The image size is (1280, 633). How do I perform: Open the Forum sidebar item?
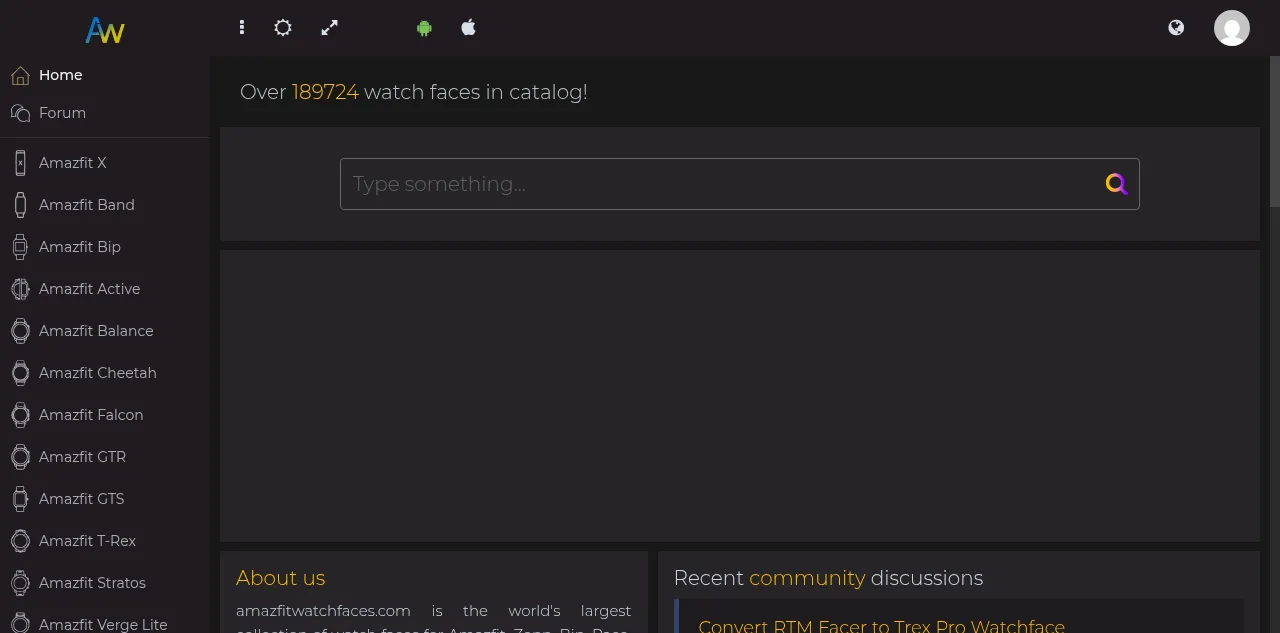(x=62, y=113)
